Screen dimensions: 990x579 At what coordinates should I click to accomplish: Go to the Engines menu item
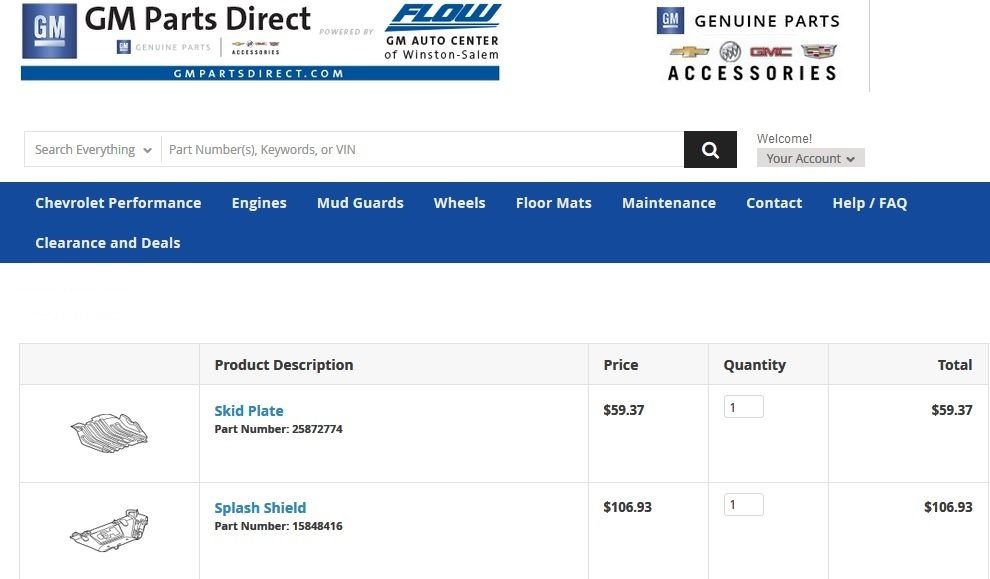coord(259,203)
